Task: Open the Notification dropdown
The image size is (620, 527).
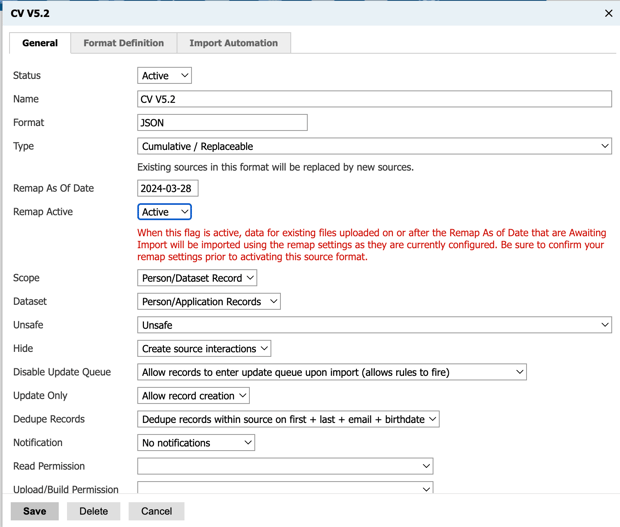Action: 195,443
